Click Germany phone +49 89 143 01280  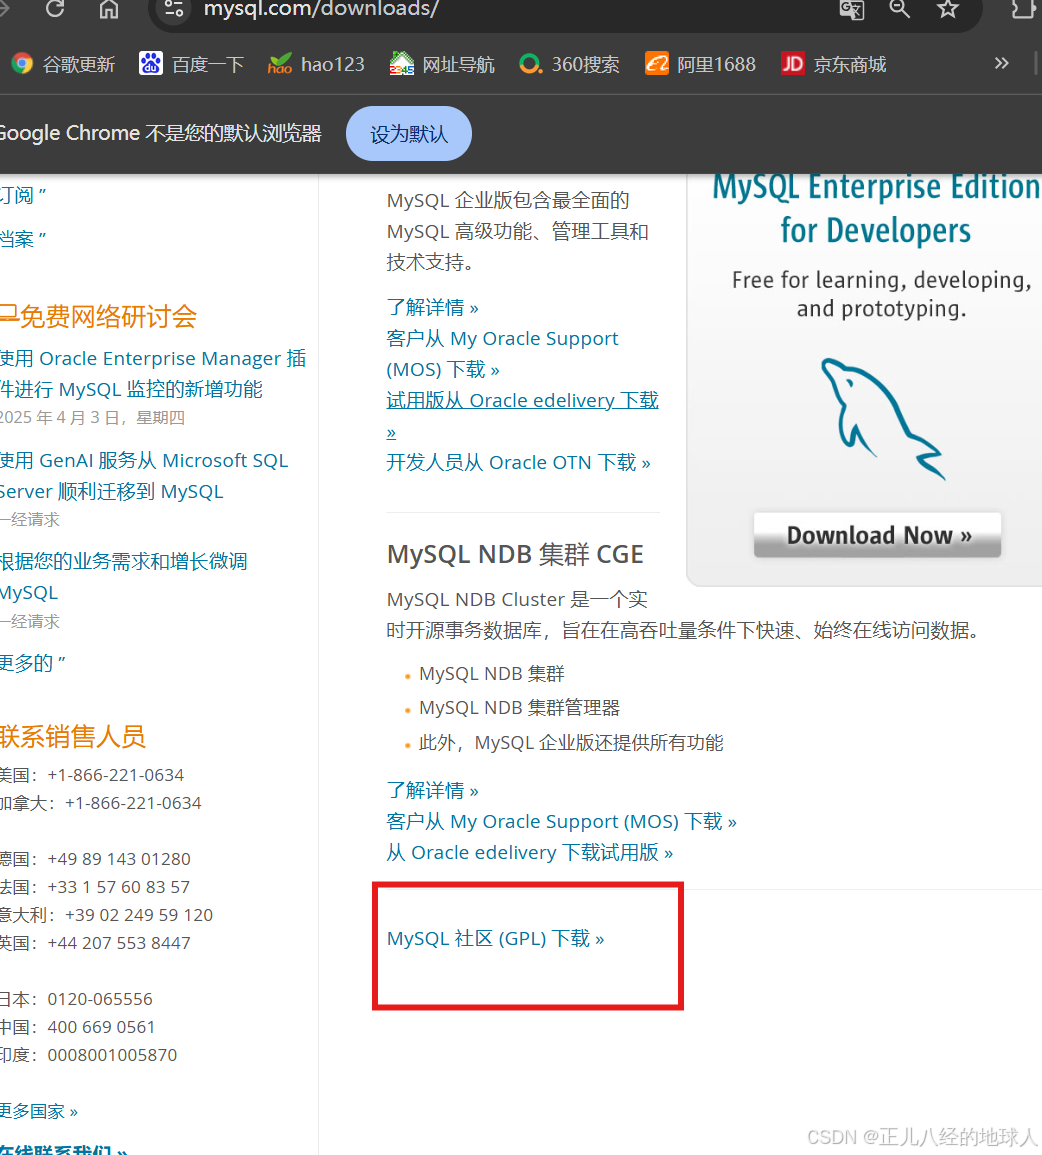(119, 859)
